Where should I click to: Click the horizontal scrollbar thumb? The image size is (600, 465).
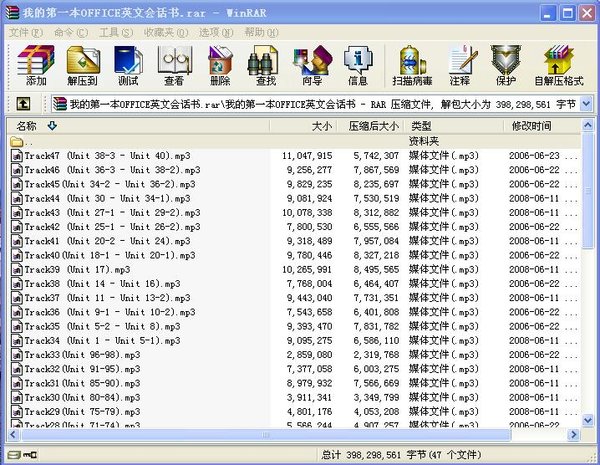pyautogui.click(x=266, y=434)
